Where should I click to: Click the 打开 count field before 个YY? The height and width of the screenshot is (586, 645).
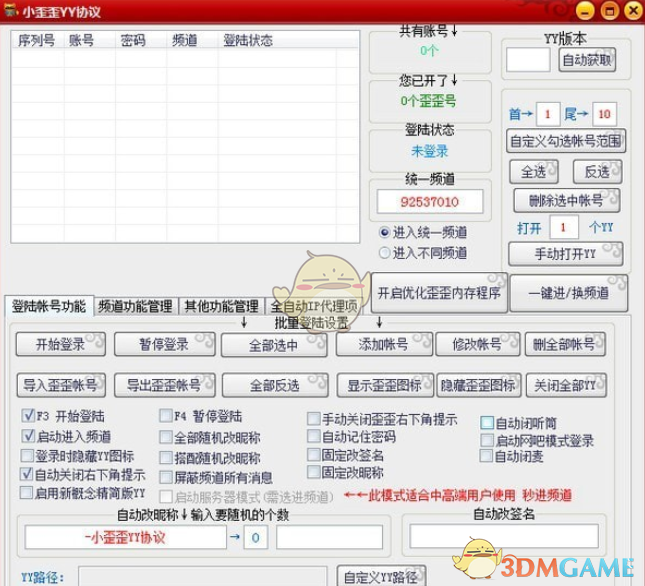point(564,227)
